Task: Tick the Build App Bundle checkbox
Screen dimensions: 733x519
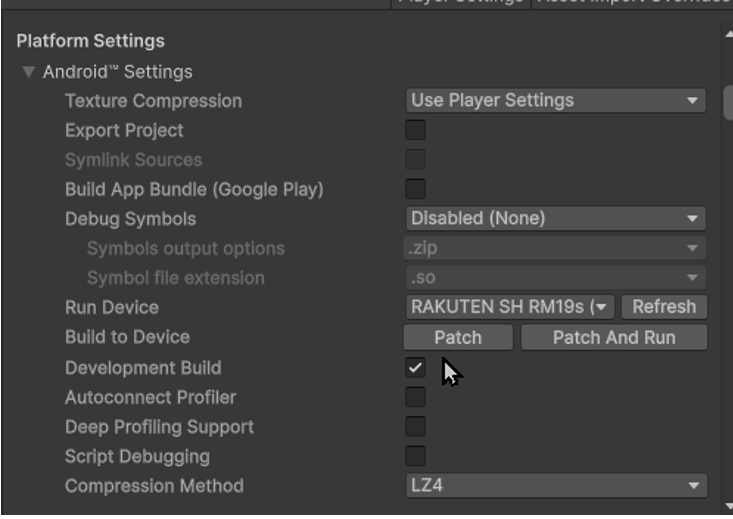Action: pyautogui.click(x=415, y=189)
